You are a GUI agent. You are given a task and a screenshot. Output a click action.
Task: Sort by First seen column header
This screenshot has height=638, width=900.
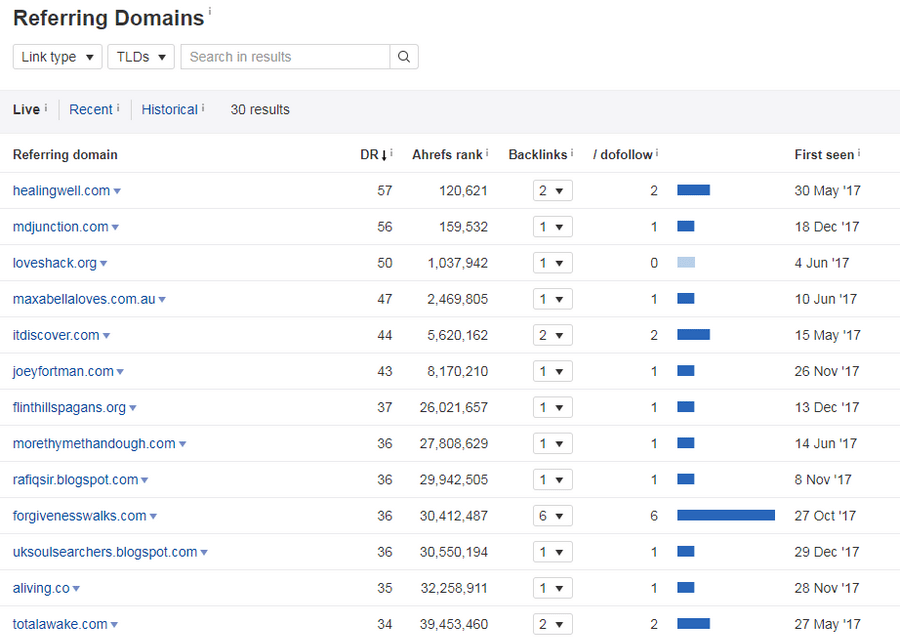tap(824, 155)
